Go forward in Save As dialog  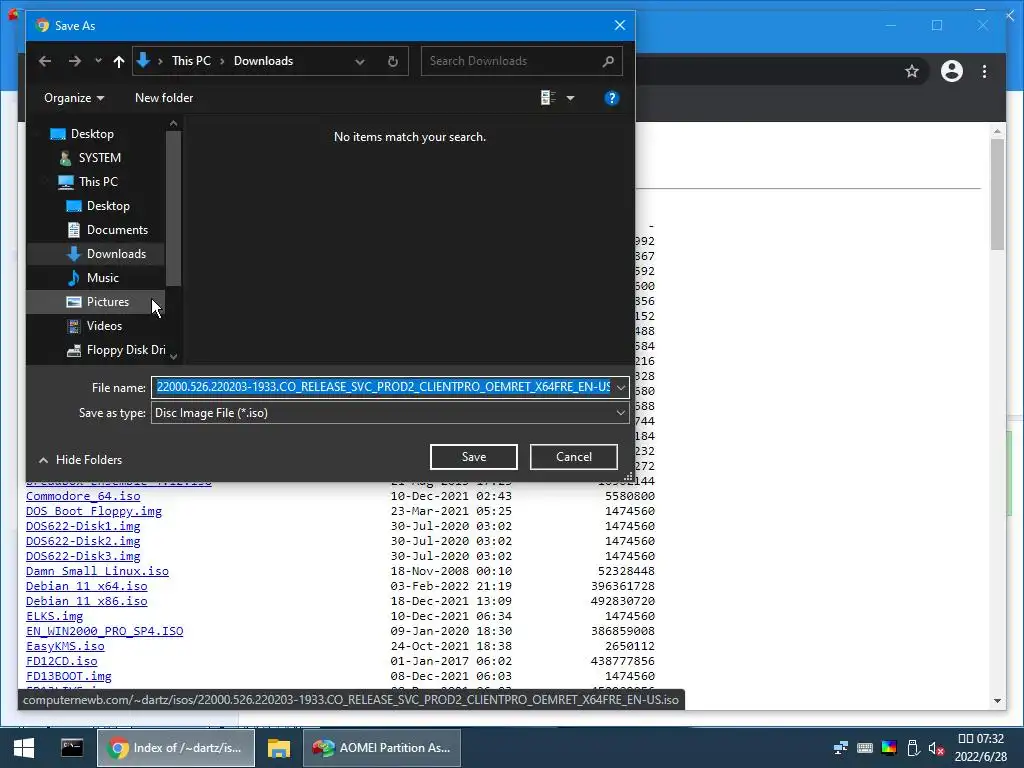point(74,61)
